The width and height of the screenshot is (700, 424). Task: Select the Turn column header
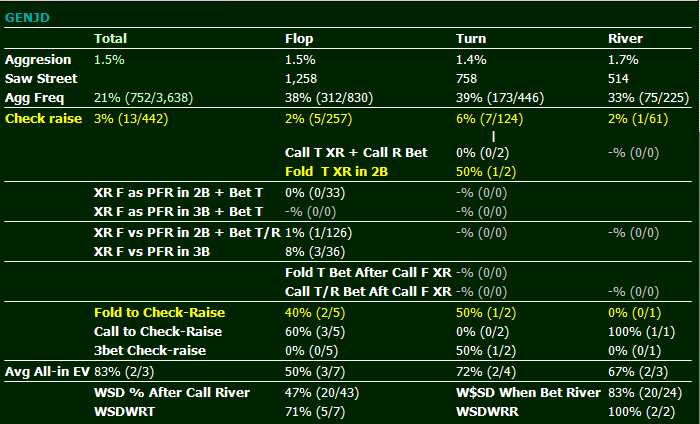click(471, 39)
